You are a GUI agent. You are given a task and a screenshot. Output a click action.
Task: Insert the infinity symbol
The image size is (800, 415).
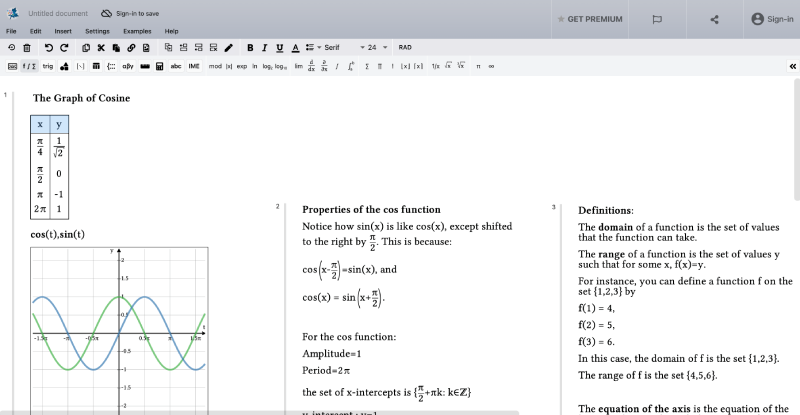[491, 66]
